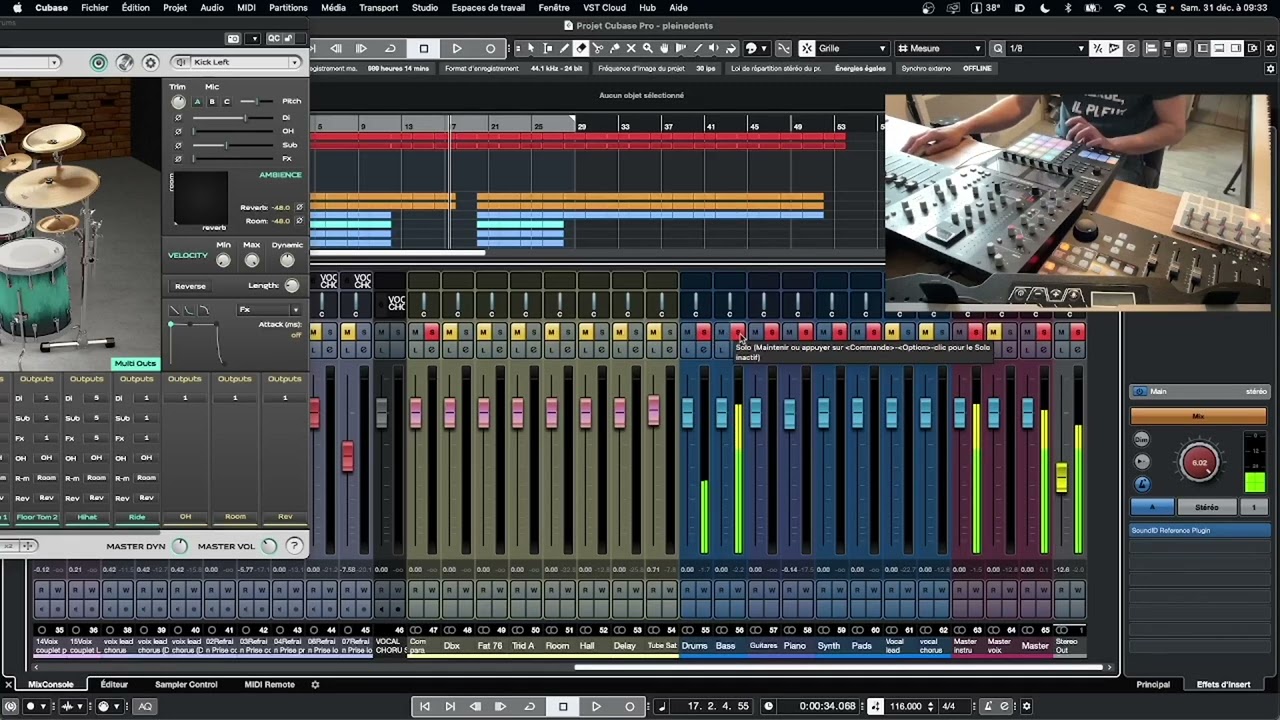Click the MASTER VOL knob
The image size is (1280, 720).
click(269, 546)
